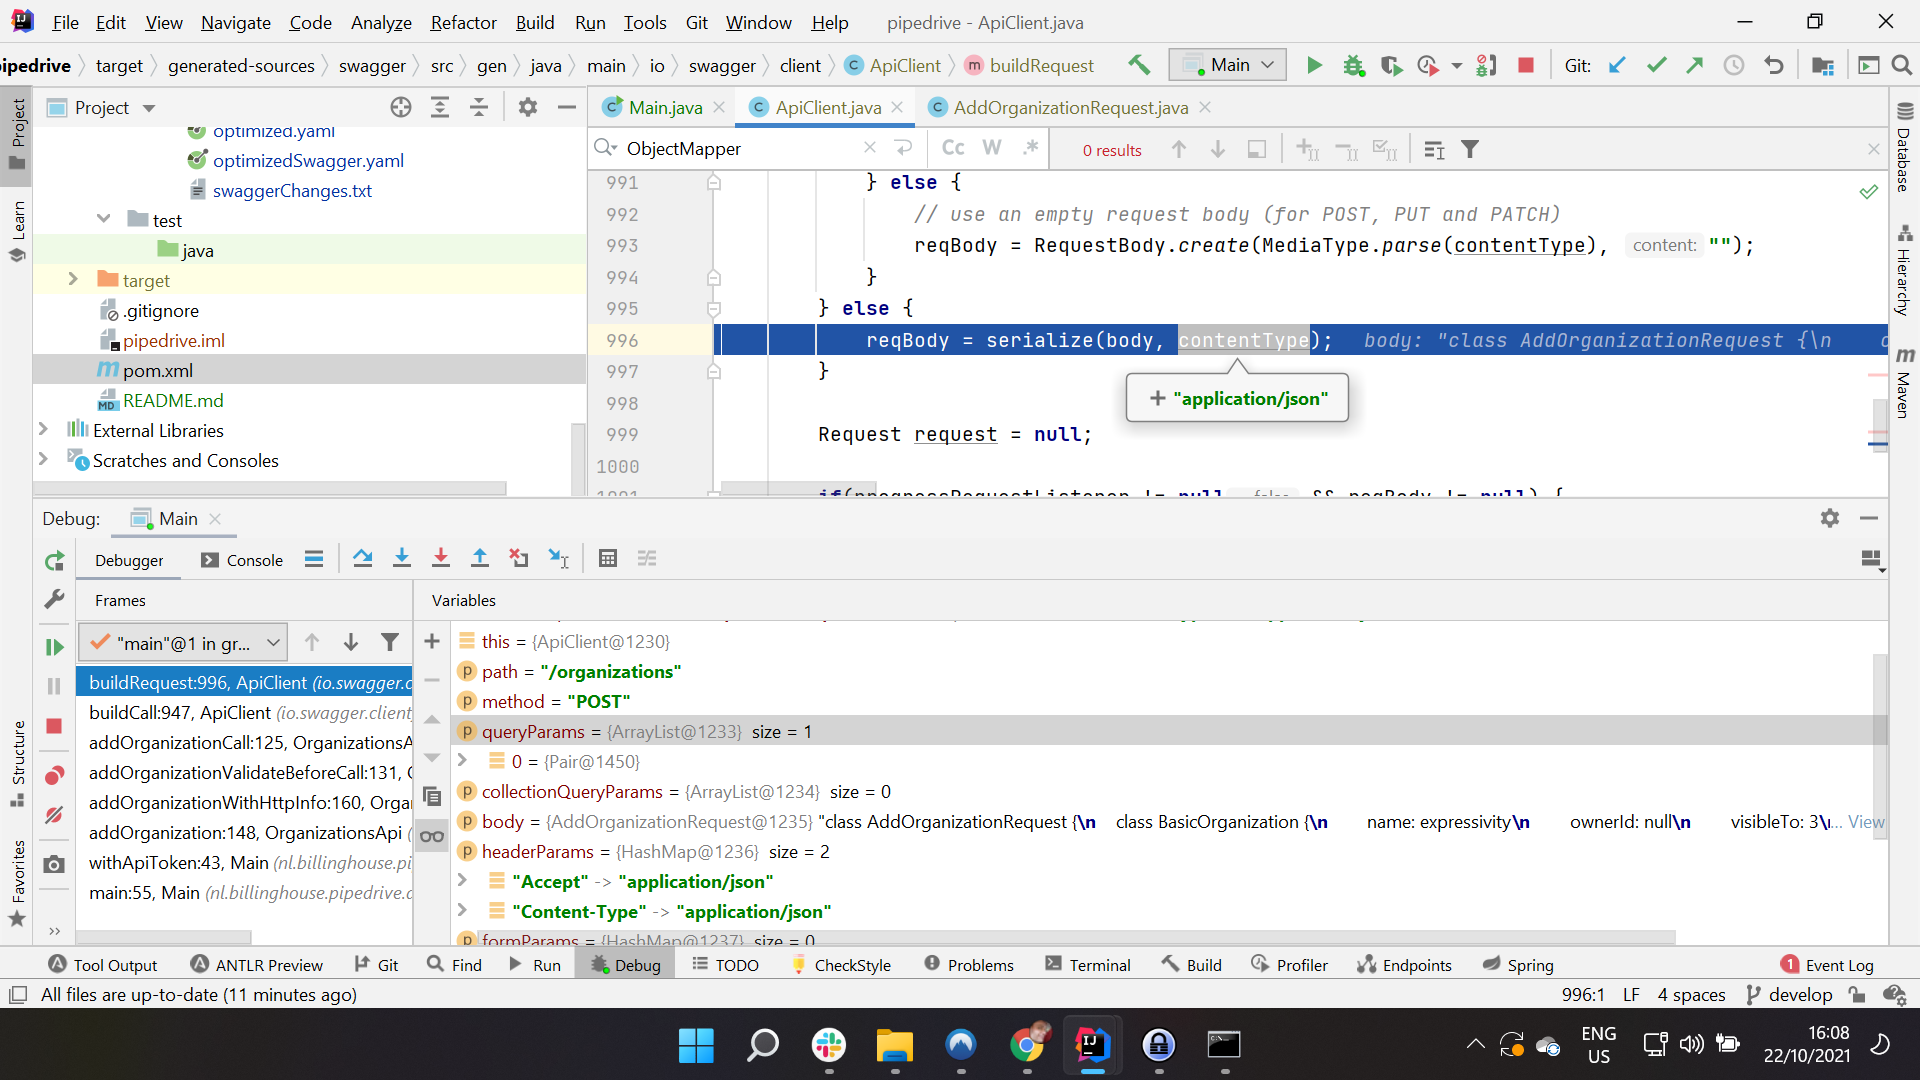Open File Explorer from taskbar
The height and width of the screenshot is (1080, 1920).
click(894, 1046)
